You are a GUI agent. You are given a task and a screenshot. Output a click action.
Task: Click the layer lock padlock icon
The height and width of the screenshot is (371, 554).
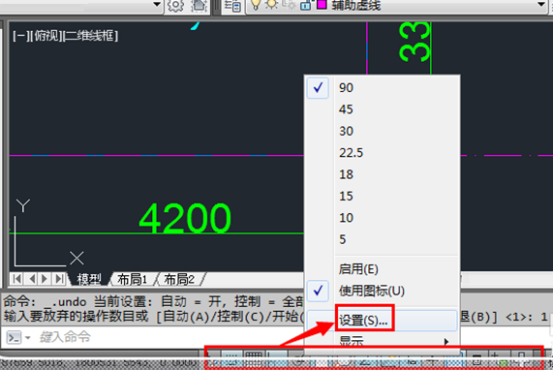click(306, 5)
